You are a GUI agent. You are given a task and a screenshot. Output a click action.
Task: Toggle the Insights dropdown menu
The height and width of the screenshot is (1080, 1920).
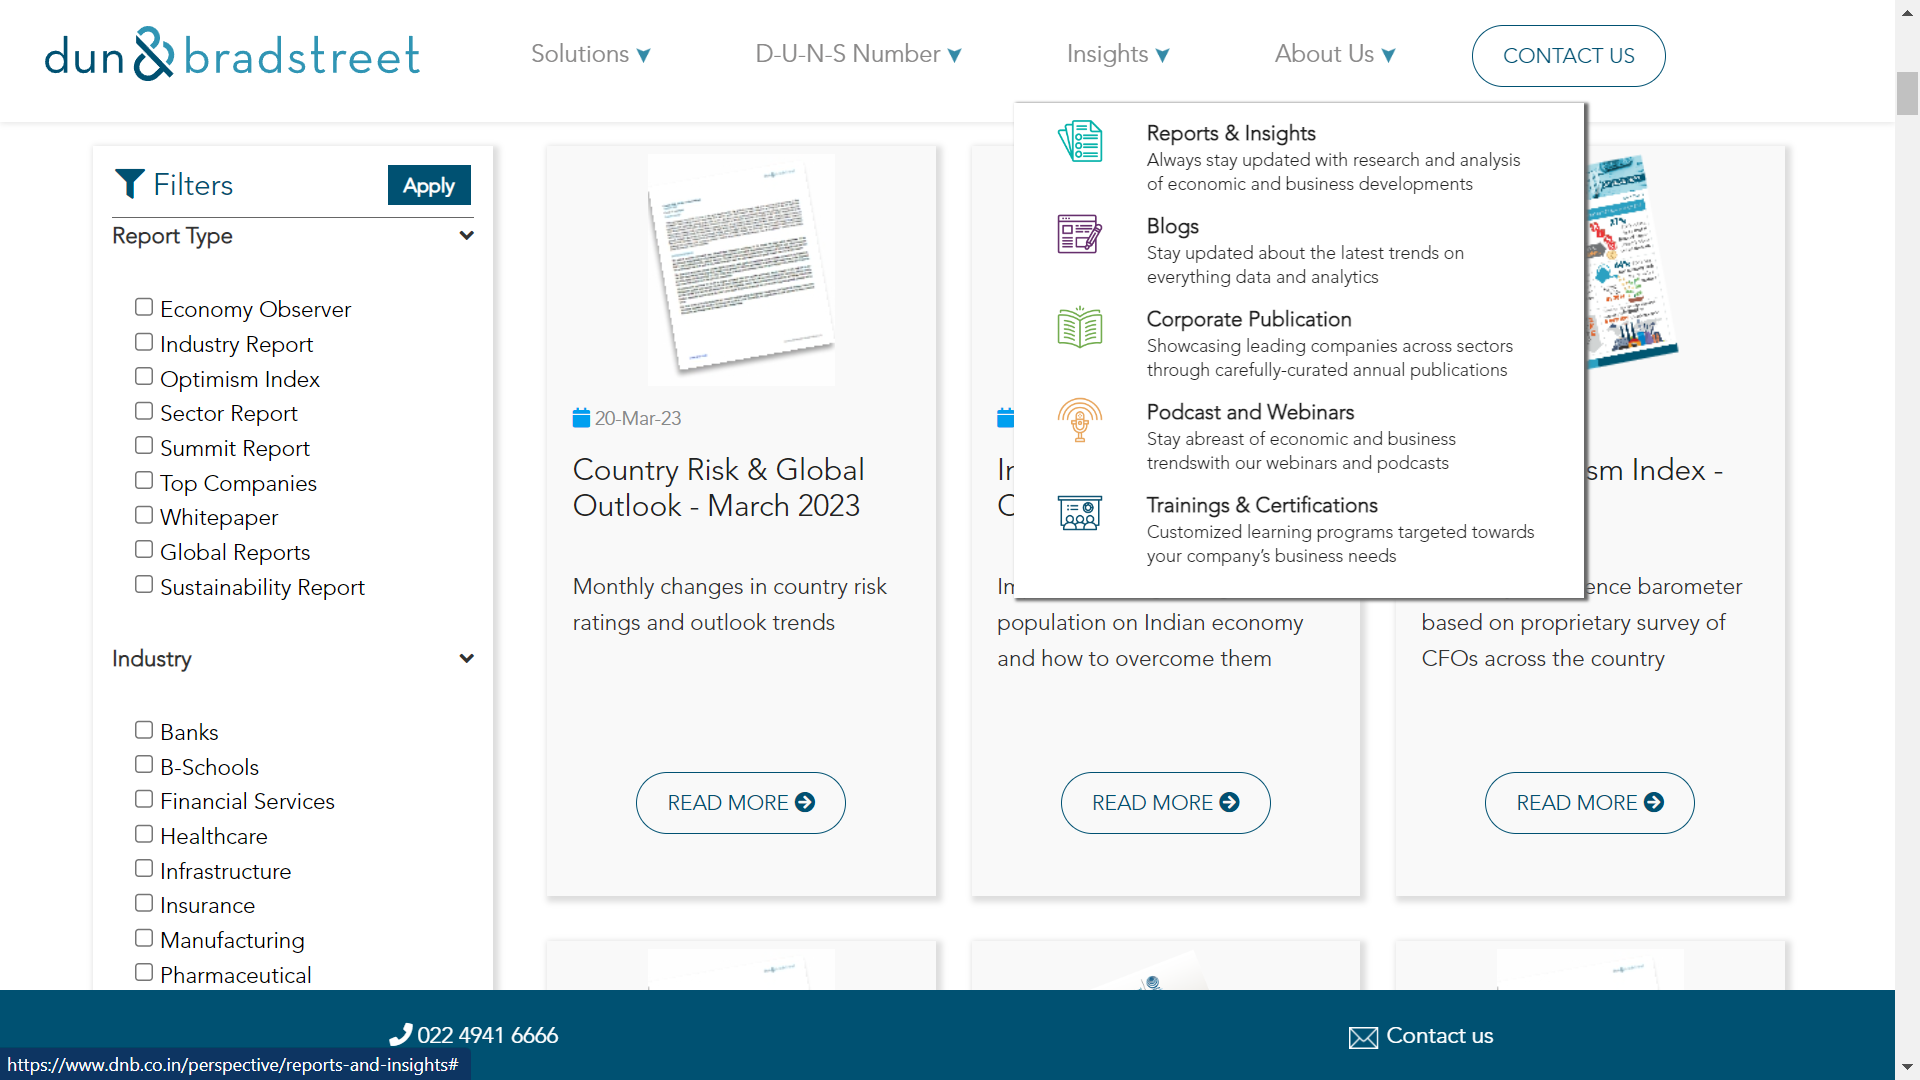pos(1118,54)
